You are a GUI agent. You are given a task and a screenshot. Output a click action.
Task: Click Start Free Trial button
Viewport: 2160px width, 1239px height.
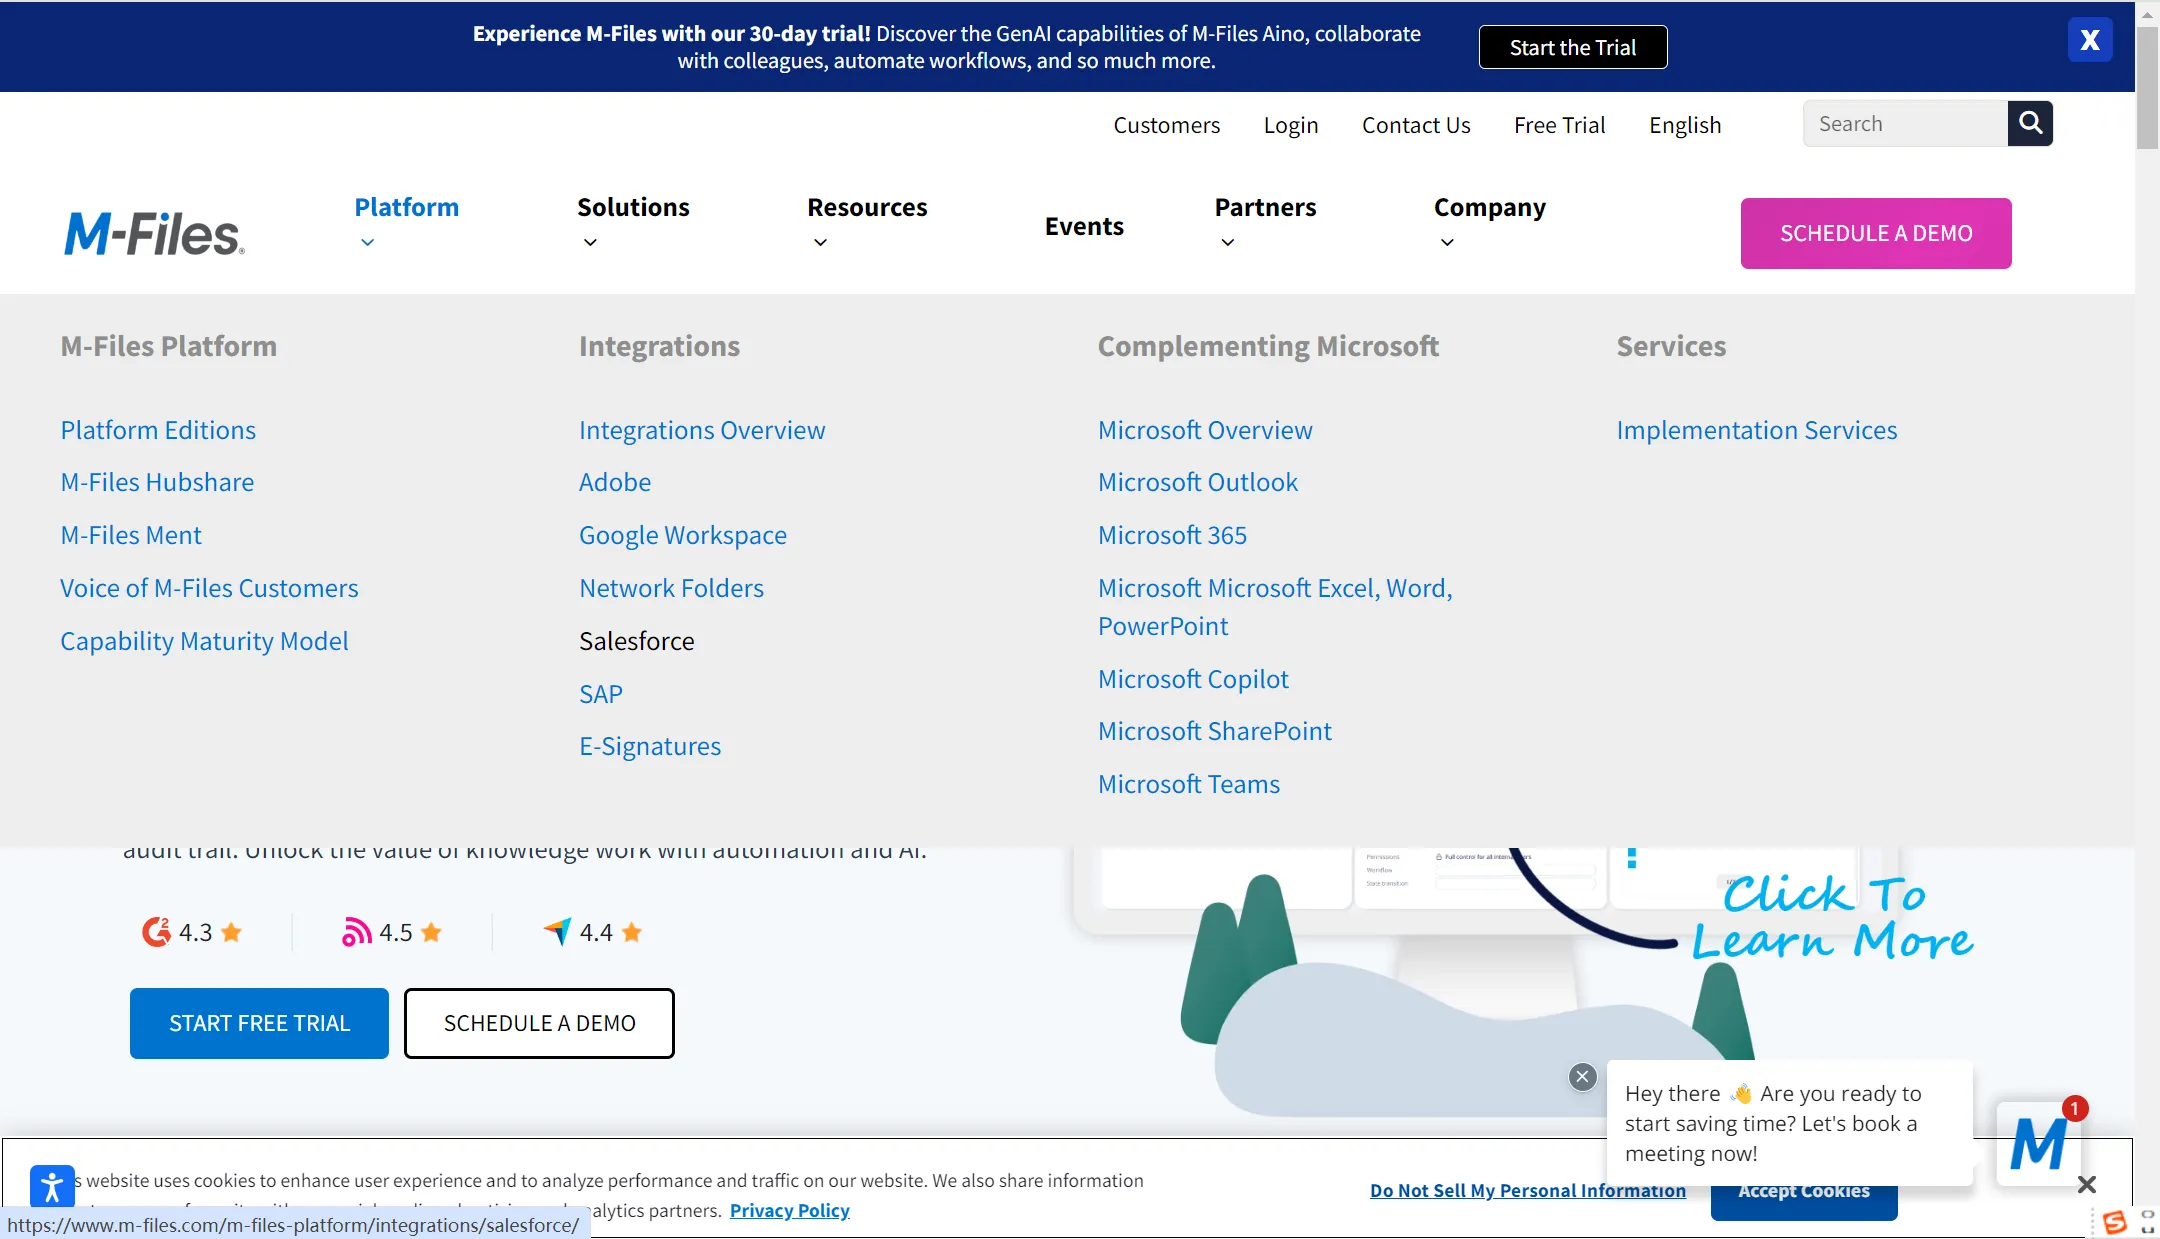[260, 1022]
